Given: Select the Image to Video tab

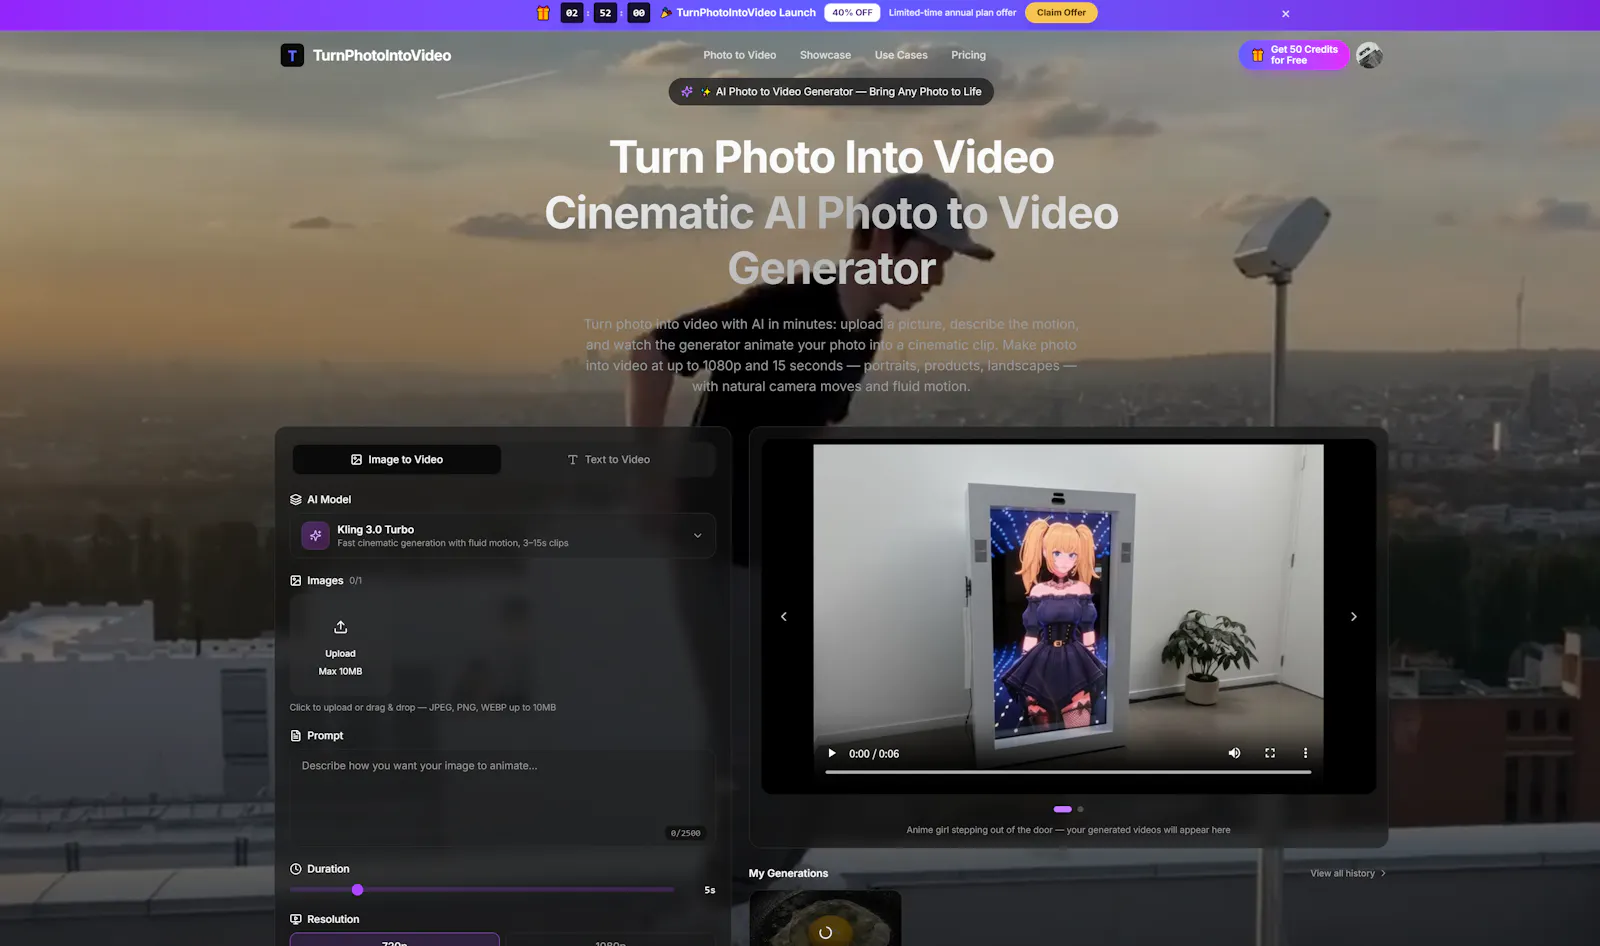Looking at the screenshot, I should [x=397, y=460].
